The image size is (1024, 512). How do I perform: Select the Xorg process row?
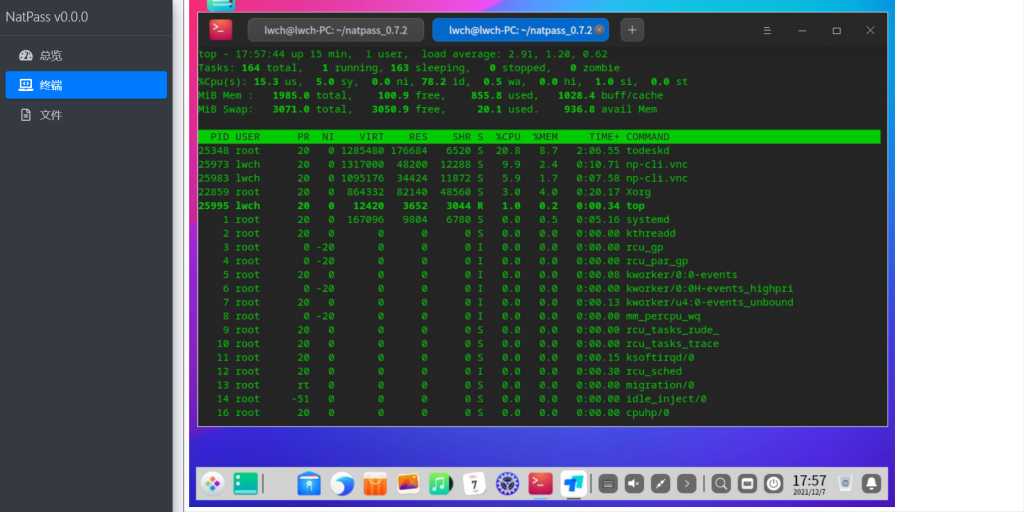[539, 192]
